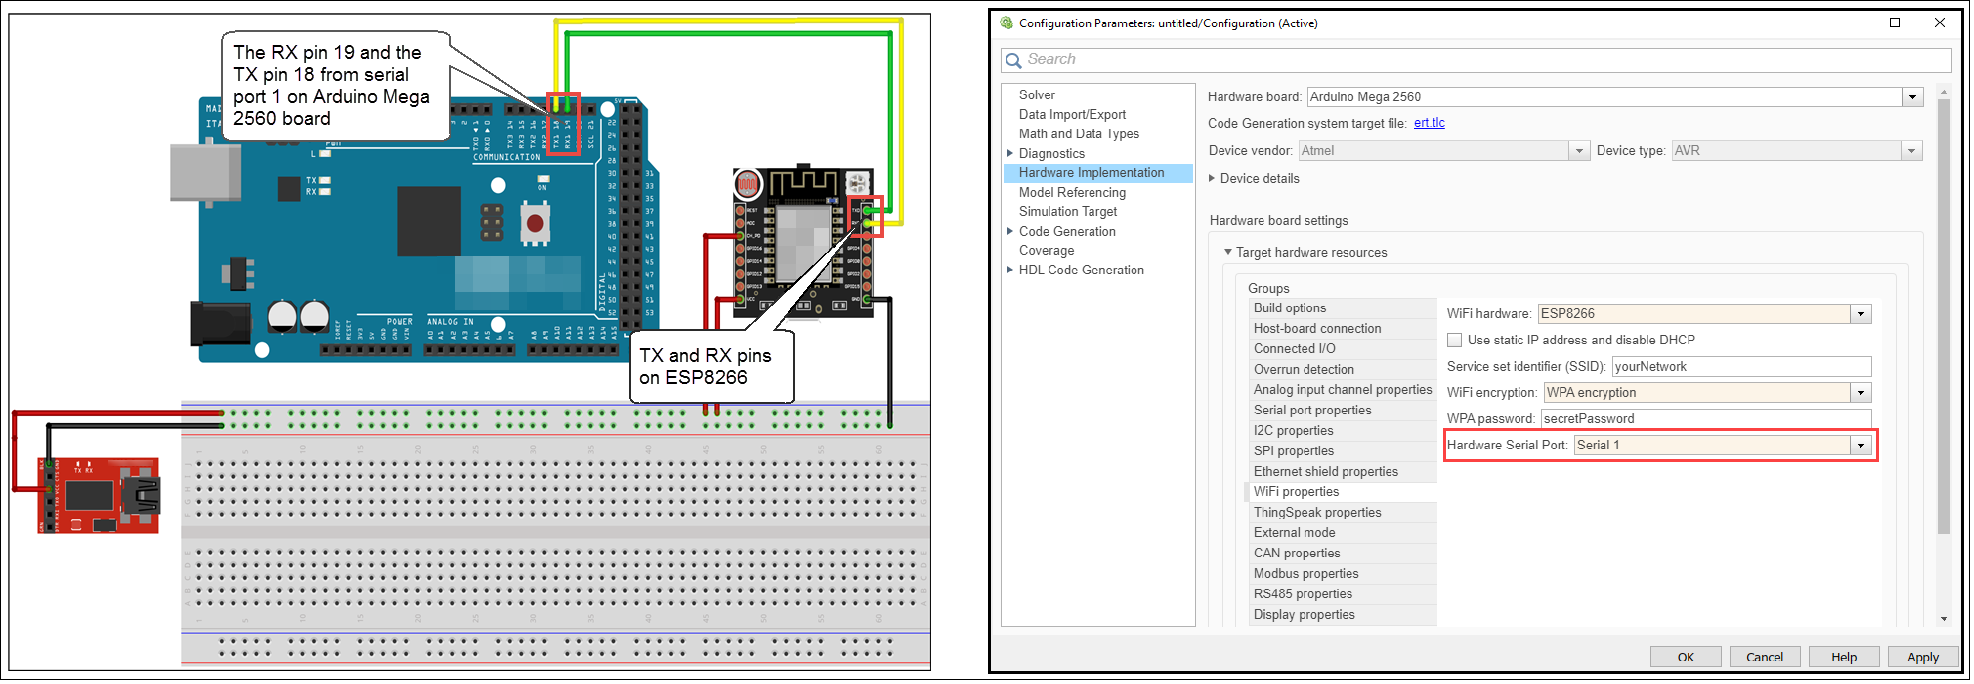Image resolution: width=1974 pixels, height=684 pixels.
Task: Click the Apply button
Action: (1923, 657)
